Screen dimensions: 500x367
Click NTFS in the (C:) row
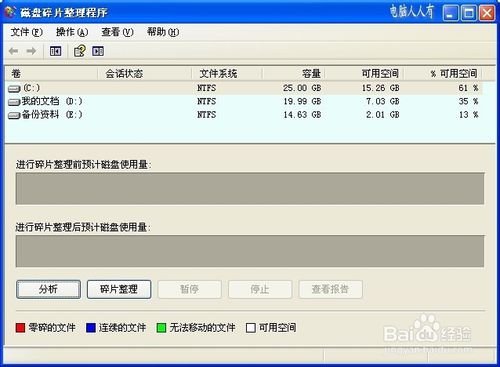[x=206, y=88]
